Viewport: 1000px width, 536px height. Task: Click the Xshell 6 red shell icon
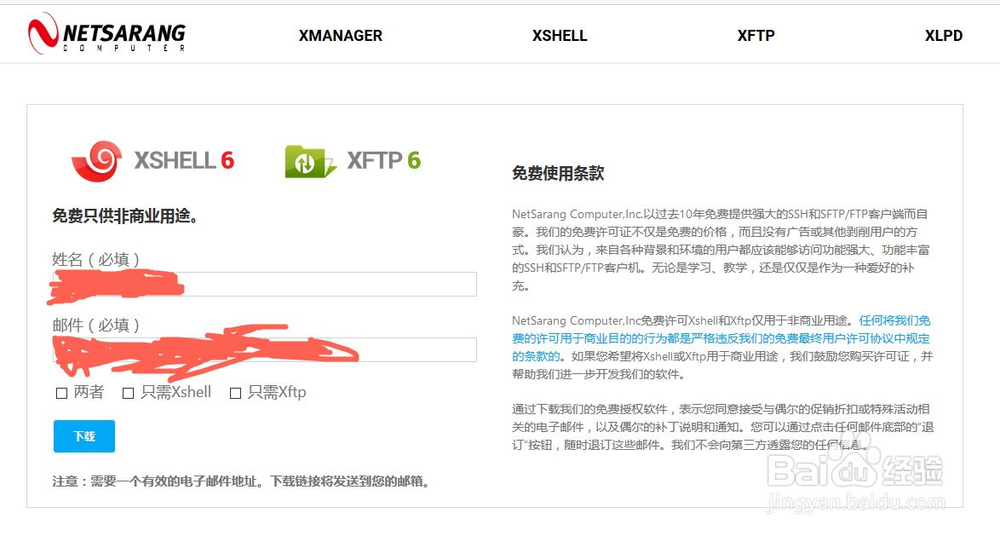tap(97, 161)
